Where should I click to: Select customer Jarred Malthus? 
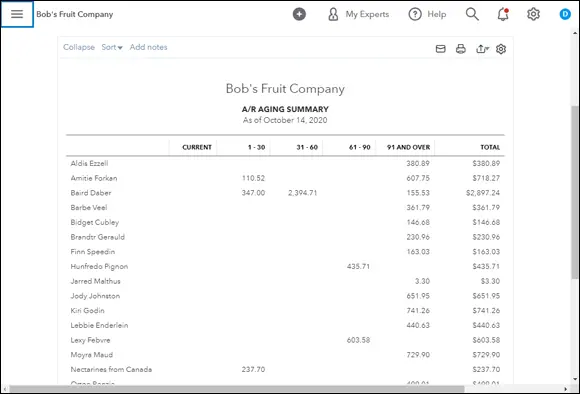pyautogui.click(x=95, y=282)
